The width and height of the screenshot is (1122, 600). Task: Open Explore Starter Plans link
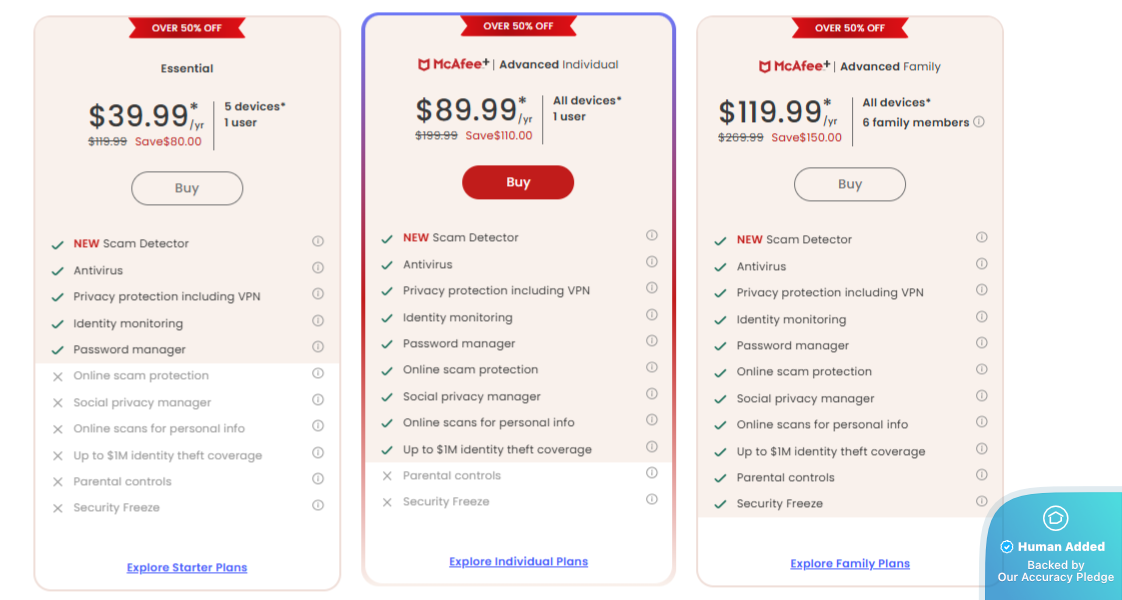coord(187,568)
